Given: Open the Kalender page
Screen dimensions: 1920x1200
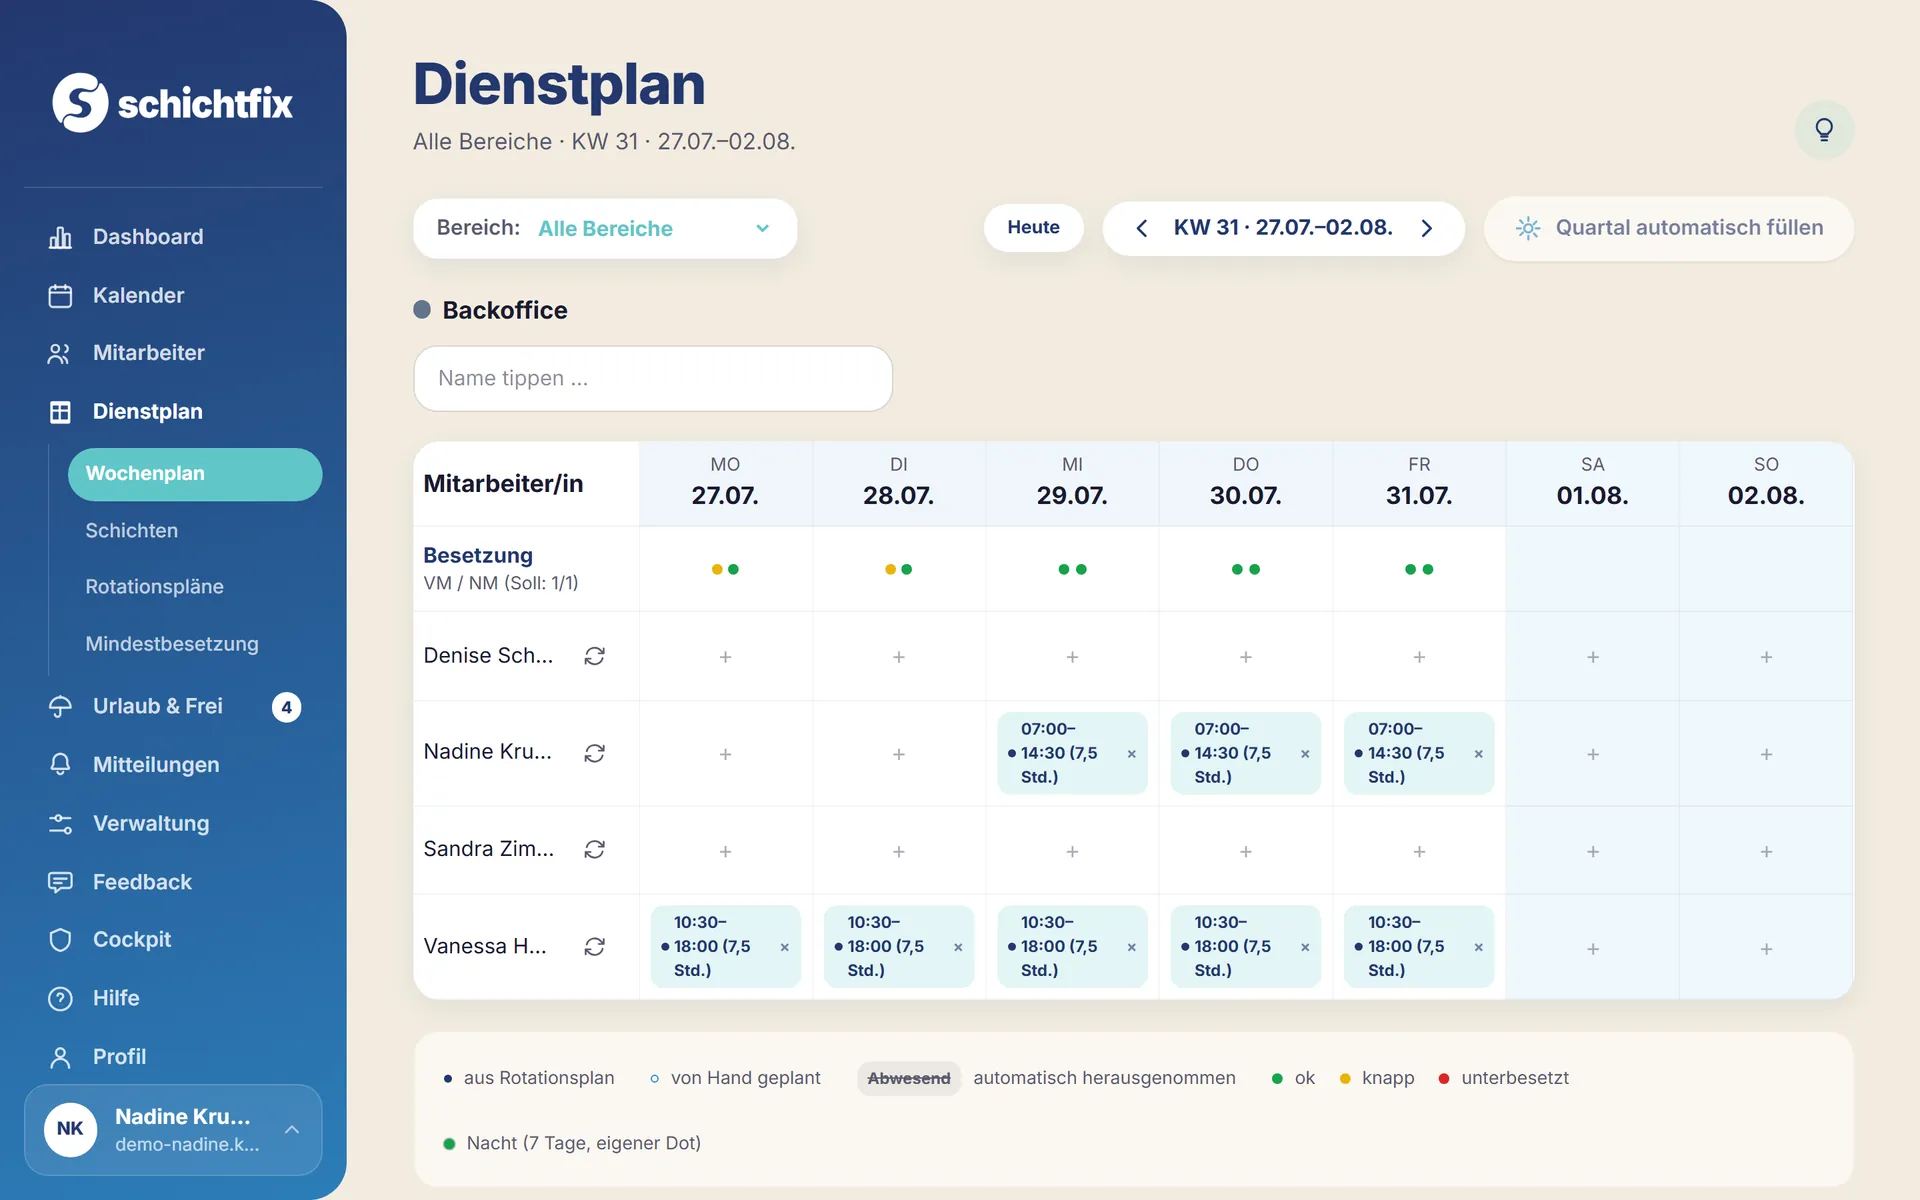Looking at the screenshot, I should point(138,295).
